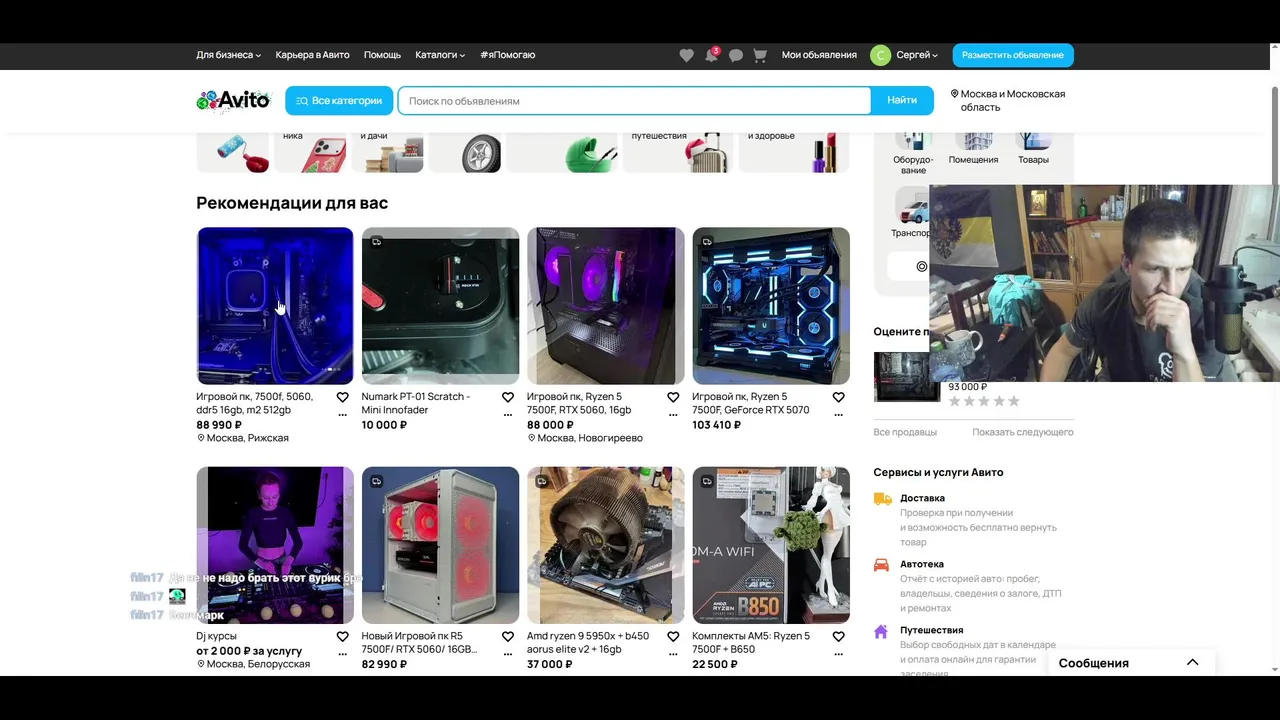This screenshot has width=1280, height=720.
Task: Favorite Amd ryzen 9 5950x listing
Action: point(673,636)
